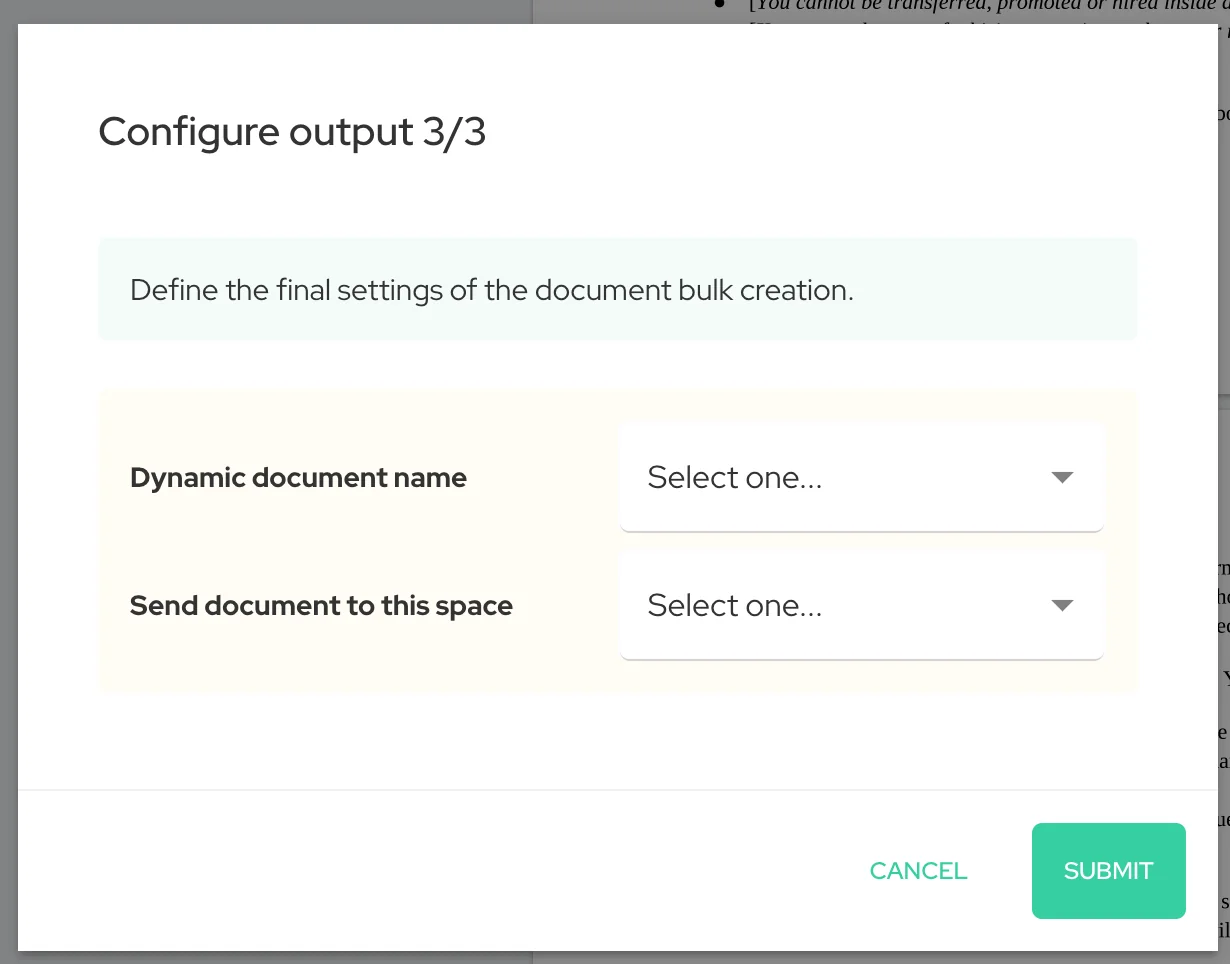Click the bulk creation settings info banner
The height and width of the screenshot is (964, 1230).
pyautogui.click(x=617, y=289)
